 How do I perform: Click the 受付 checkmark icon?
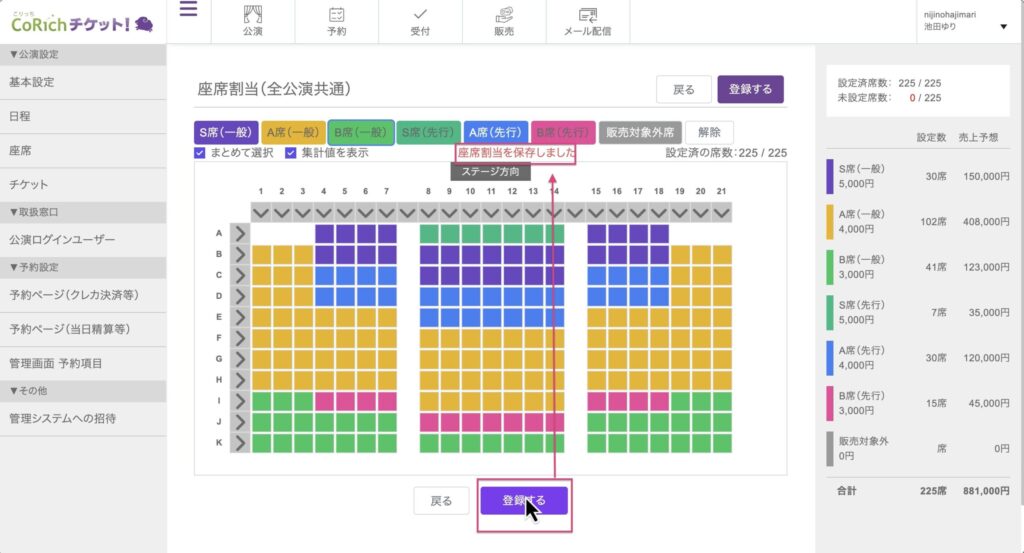(420, 15)
